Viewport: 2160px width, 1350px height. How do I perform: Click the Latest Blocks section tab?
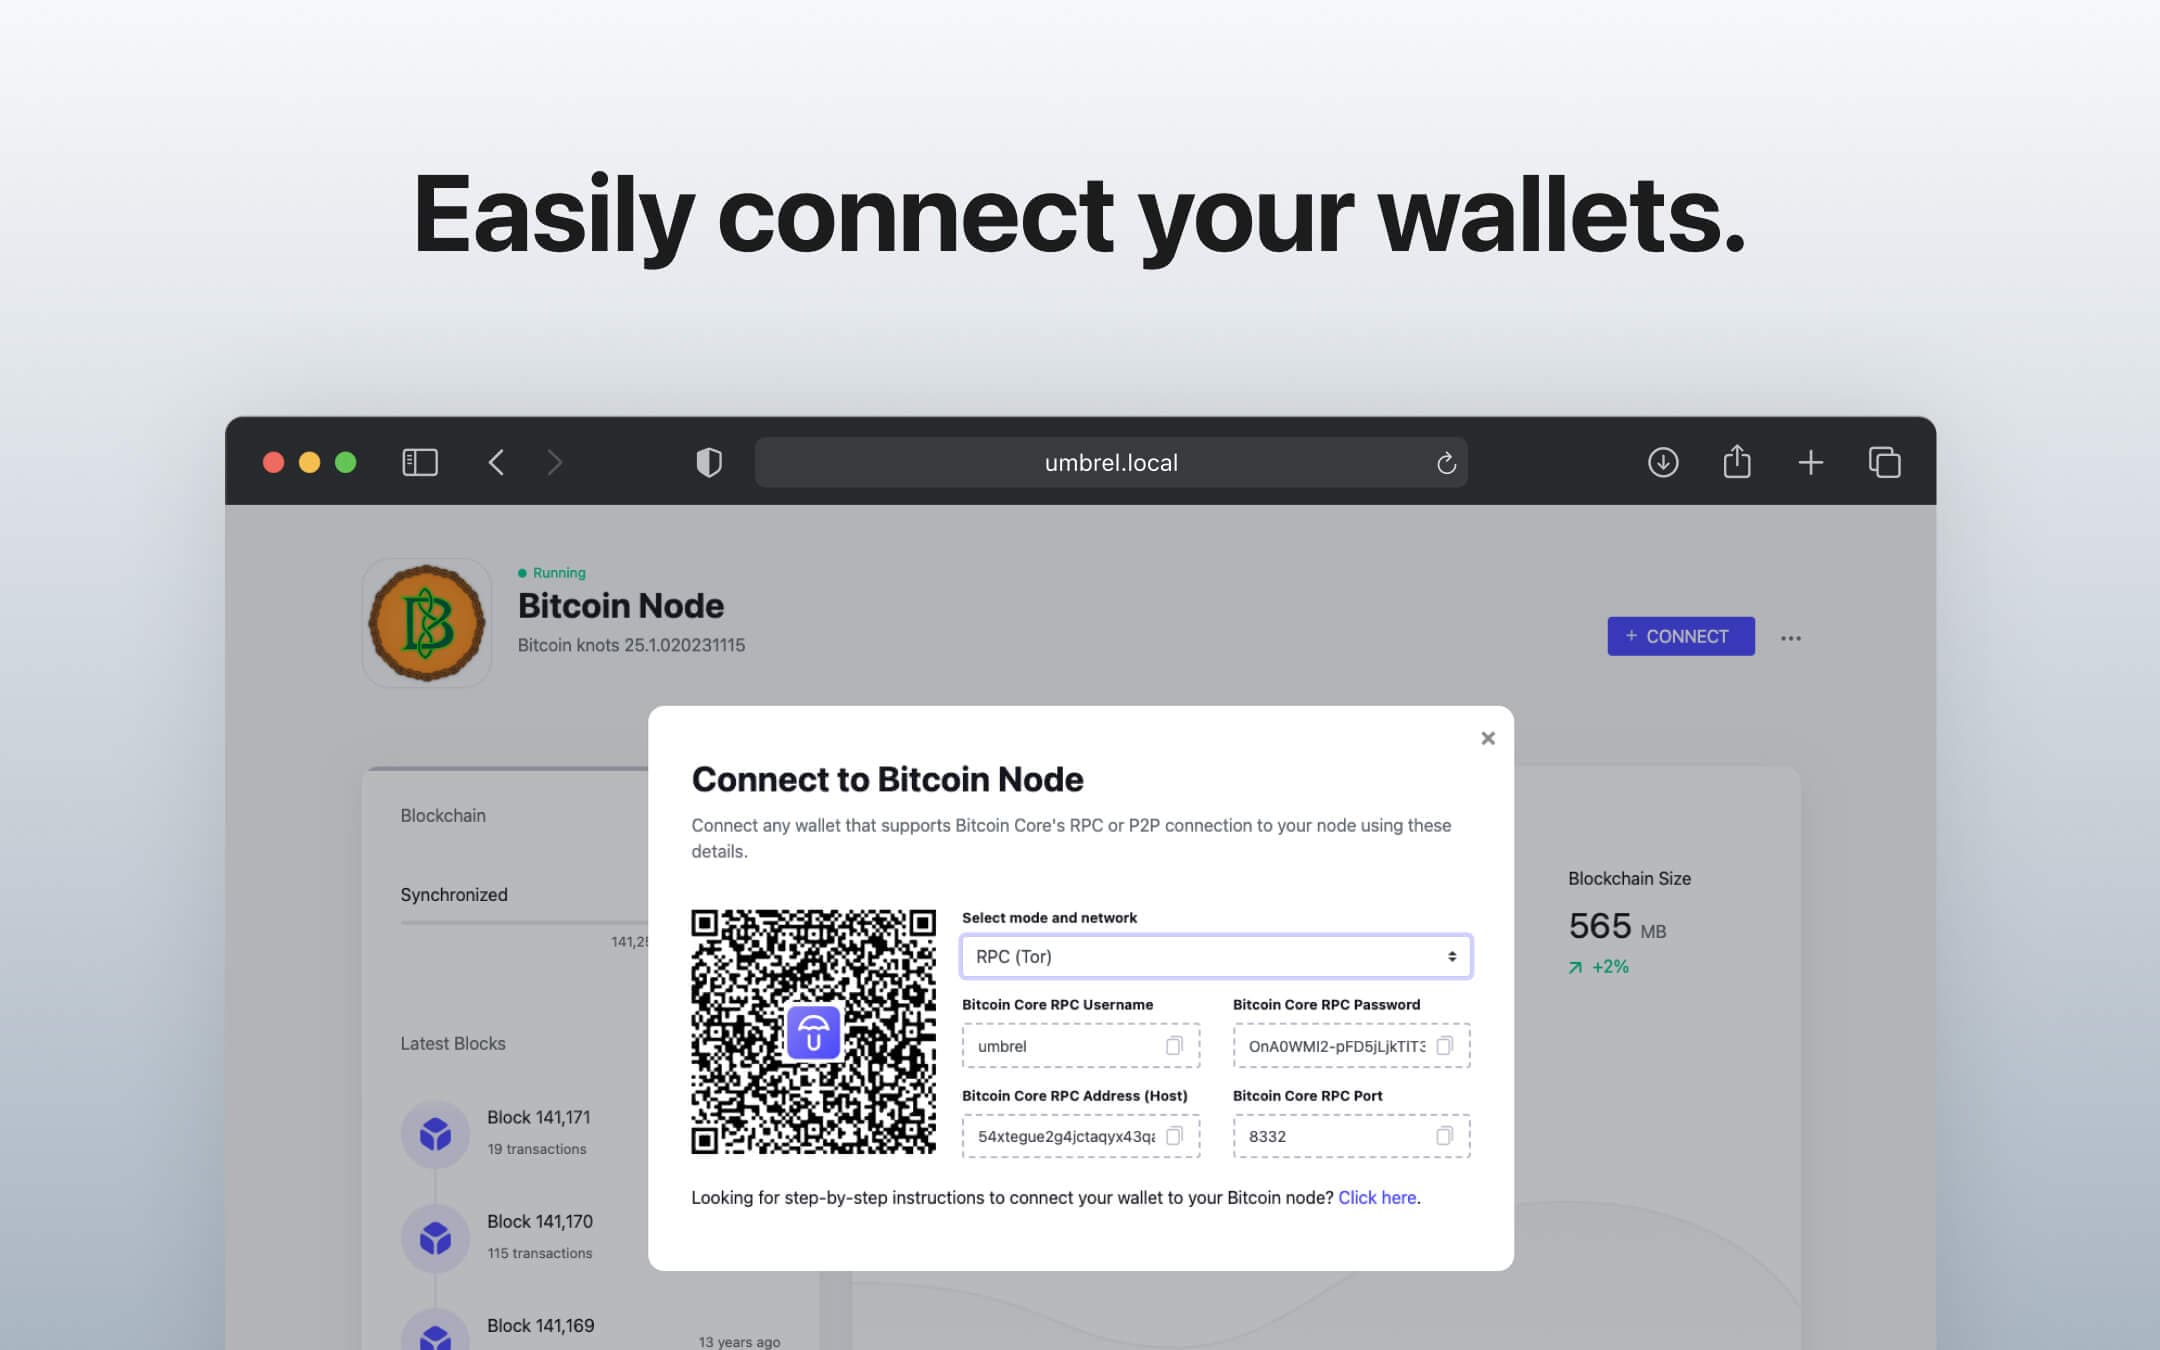pos(451,1042)
